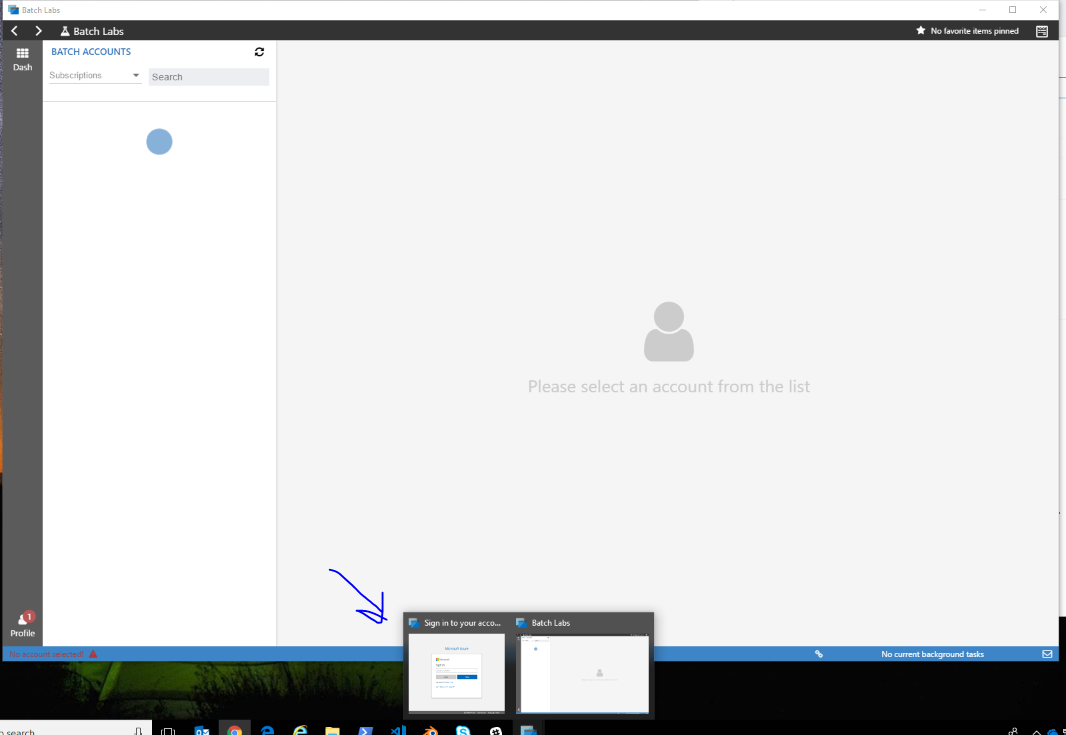Open 'No current background tasks' status
Image resolution: width=1066 pixels, height=735 pixels.
932,654
